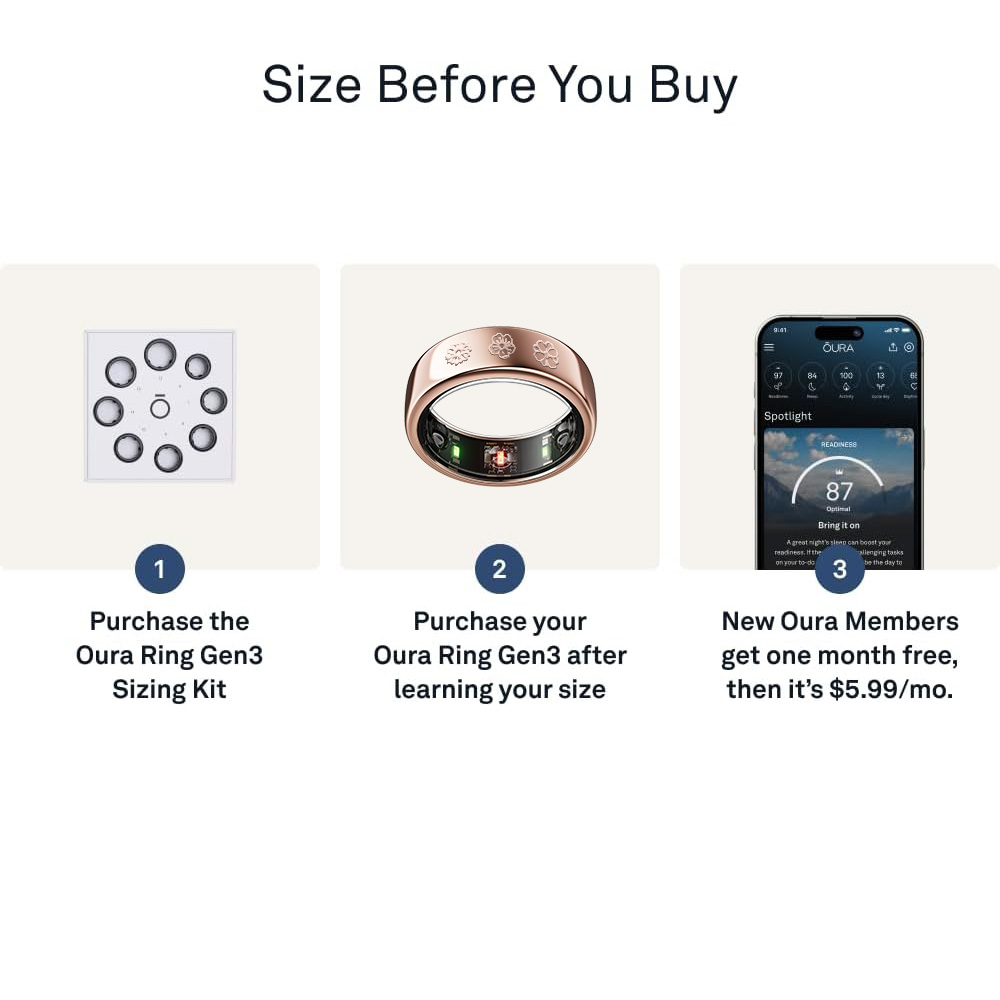Click the rose gold ring image
The image size is (1000, 1000).
pos(501,406)
